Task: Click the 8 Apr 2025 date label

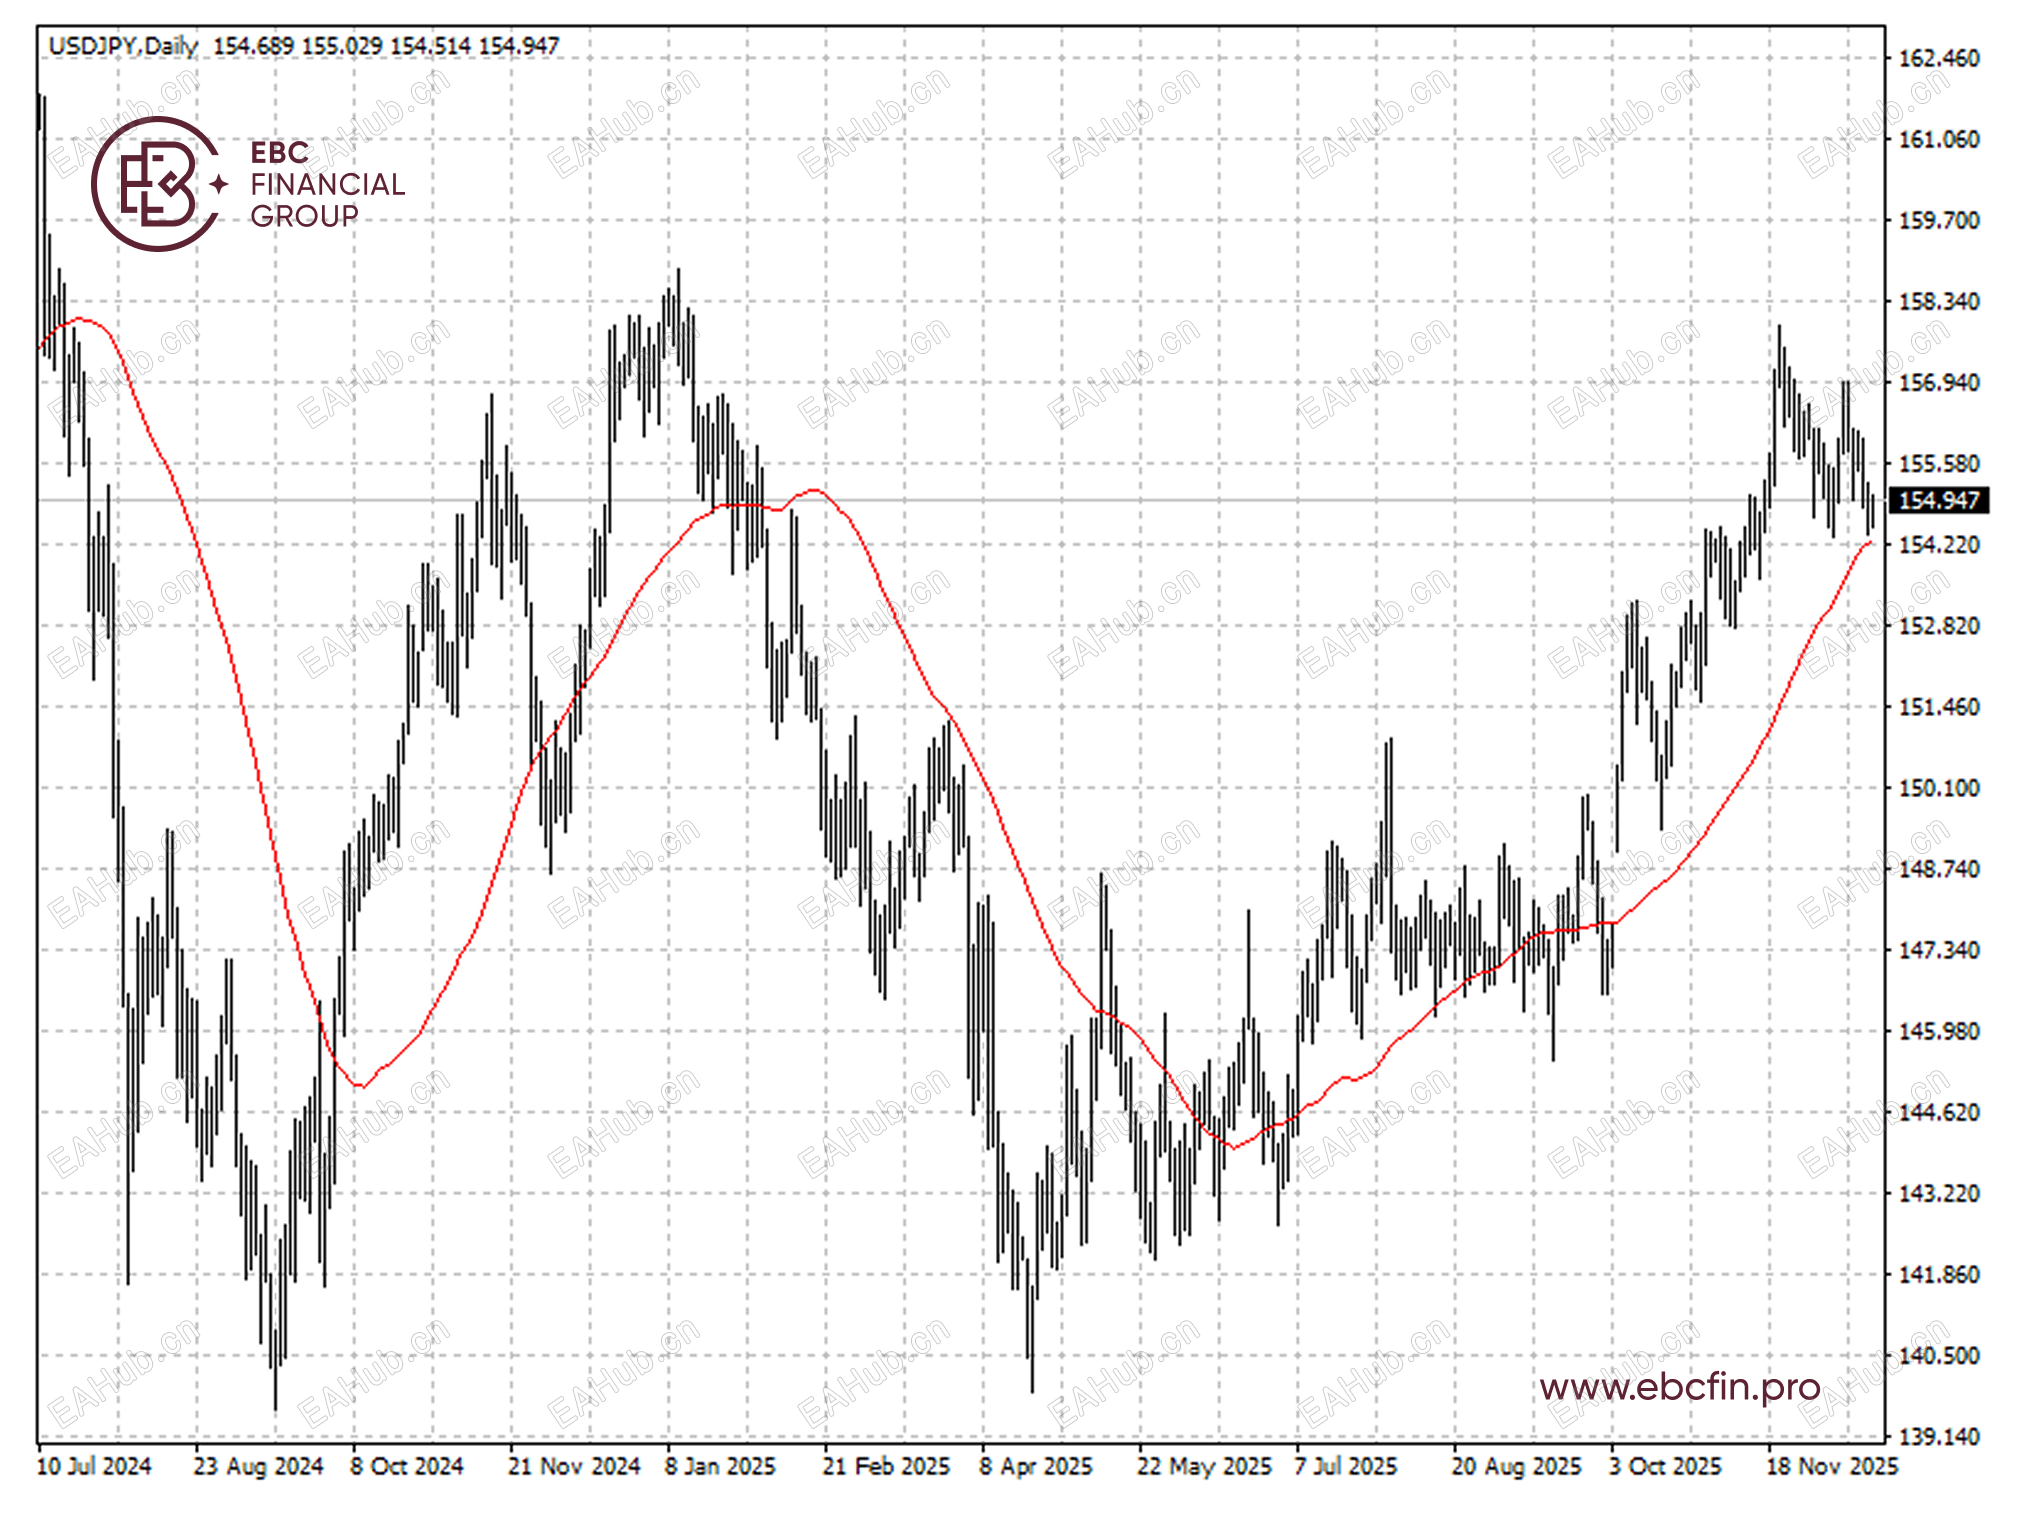Action: click(x=1036, y=1466)
